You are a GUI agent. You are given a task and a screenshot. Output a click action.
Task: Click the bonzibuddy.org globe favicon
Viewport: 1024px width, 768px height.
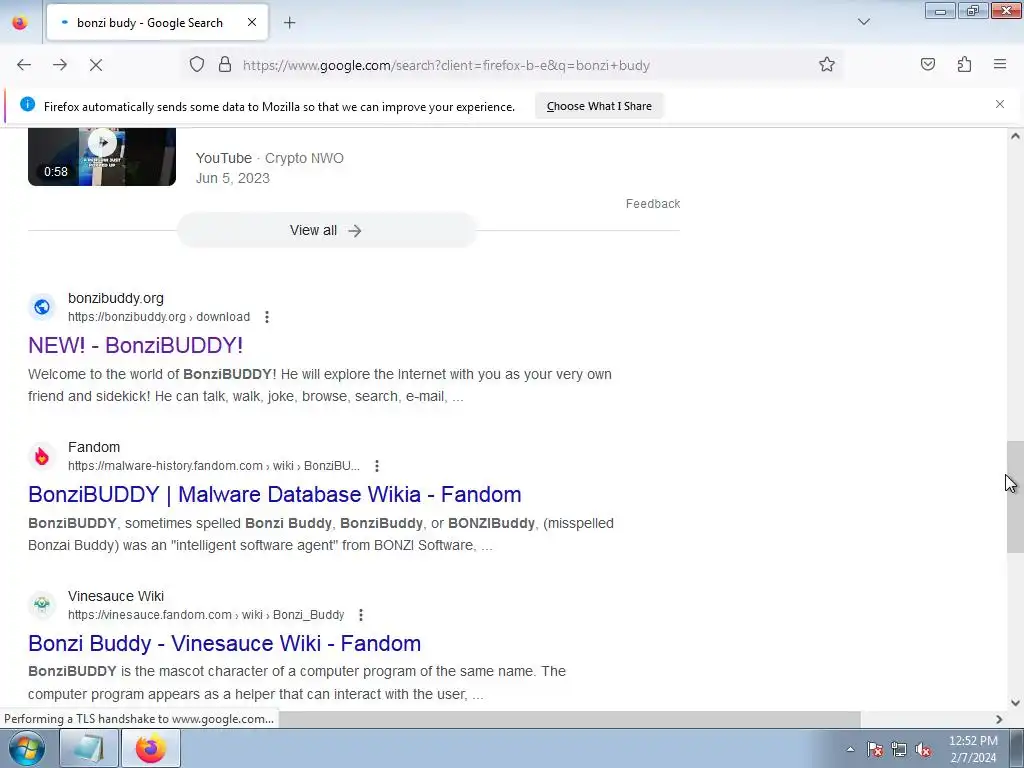coord(42,306)
